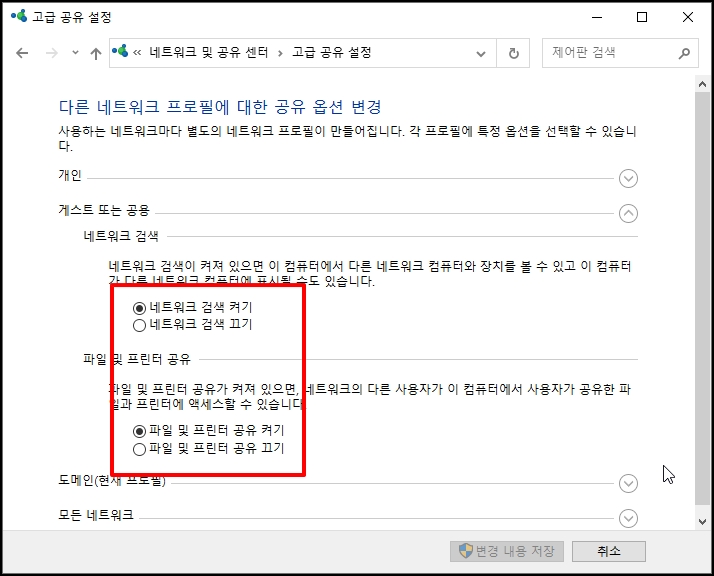Open the recent locations dropdown arrow
Screen dimensions: 714x576
click(x=75, y=53)
